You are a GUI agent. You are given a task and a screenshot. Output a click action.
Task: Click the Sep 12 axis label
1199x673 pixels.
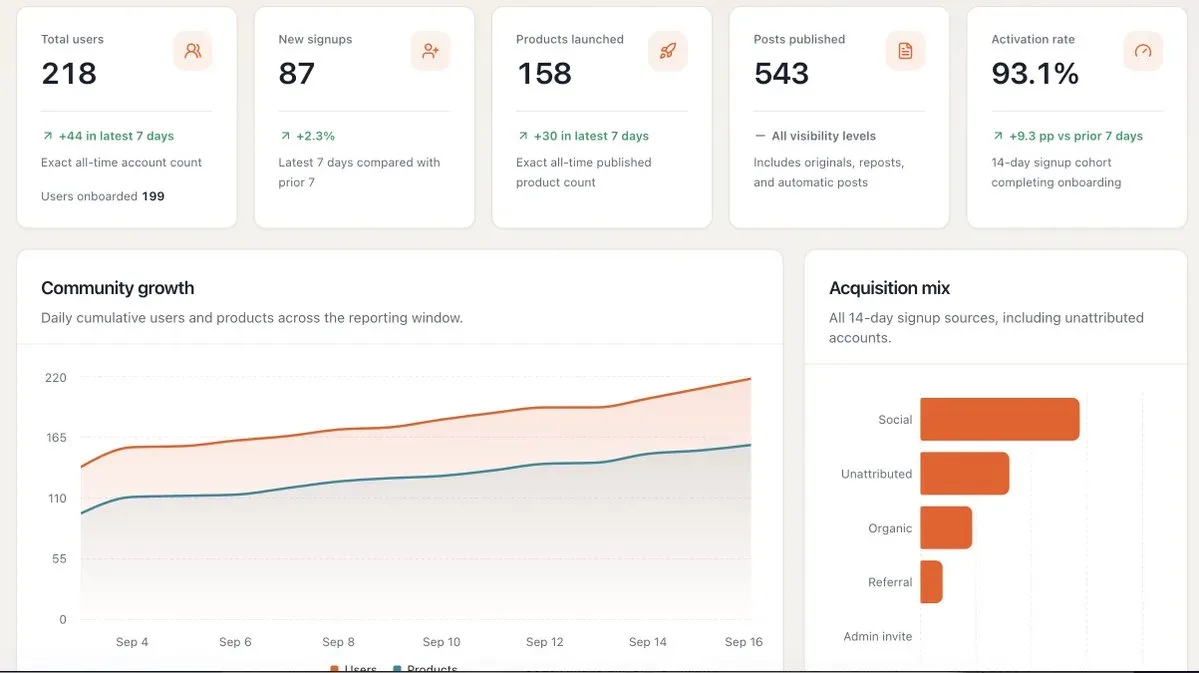[x=544, y=642]
